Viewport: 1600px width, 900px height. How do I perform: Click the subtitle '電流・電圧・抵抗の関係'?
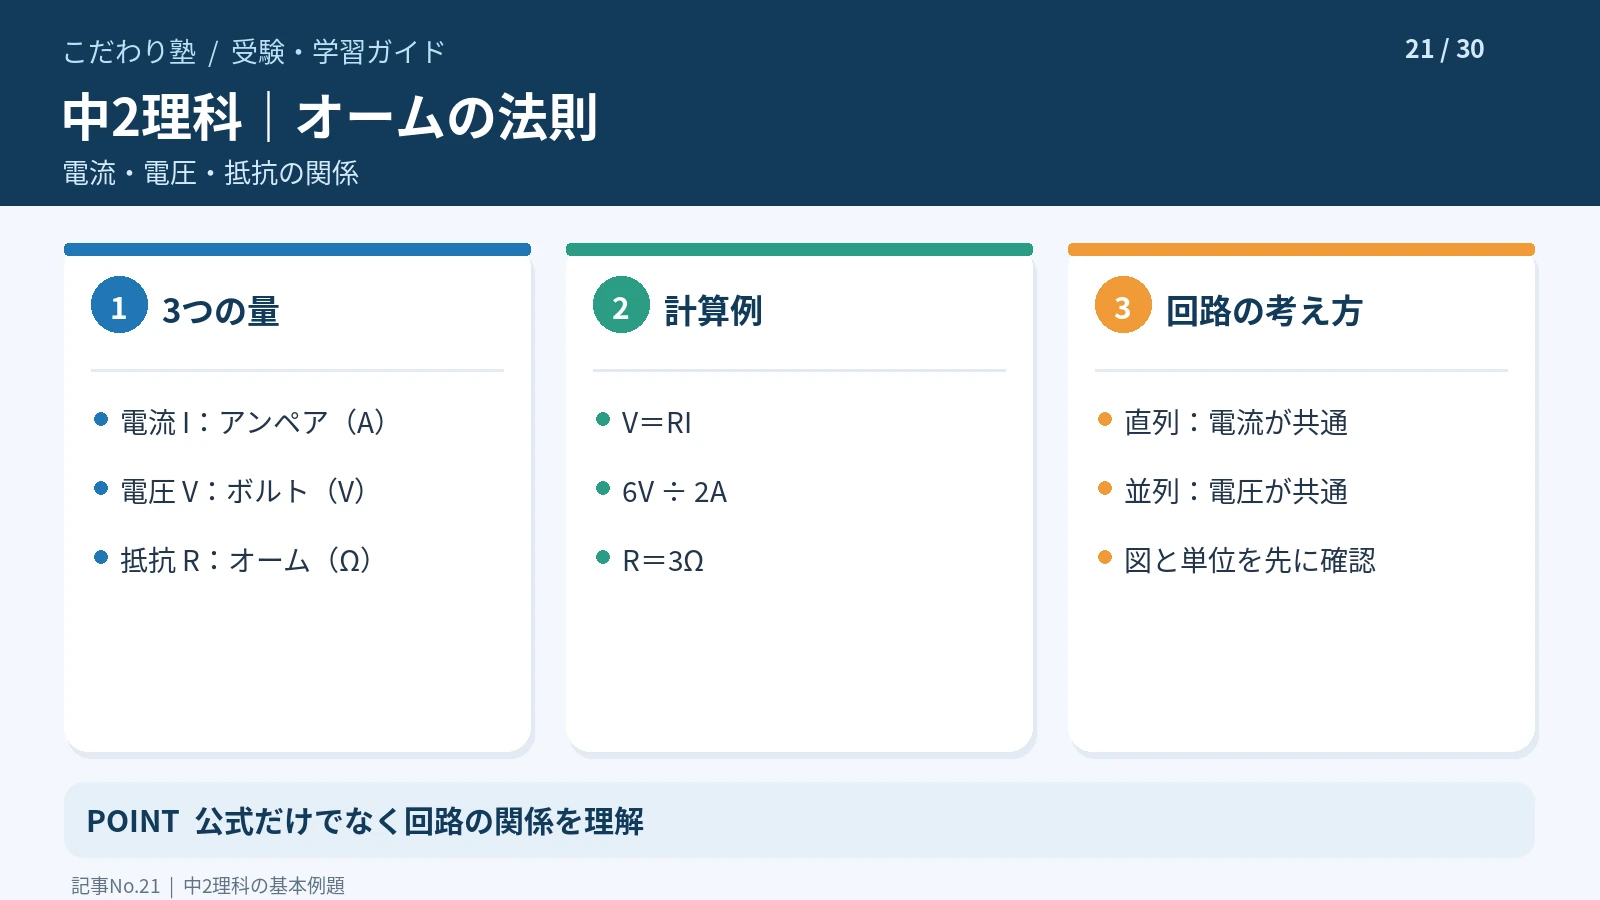211,173
